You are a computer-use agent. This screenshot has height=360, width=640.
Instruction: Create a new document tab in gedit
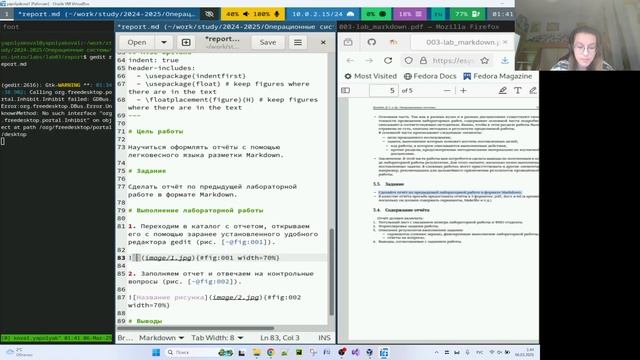click(x=186, y=42)
